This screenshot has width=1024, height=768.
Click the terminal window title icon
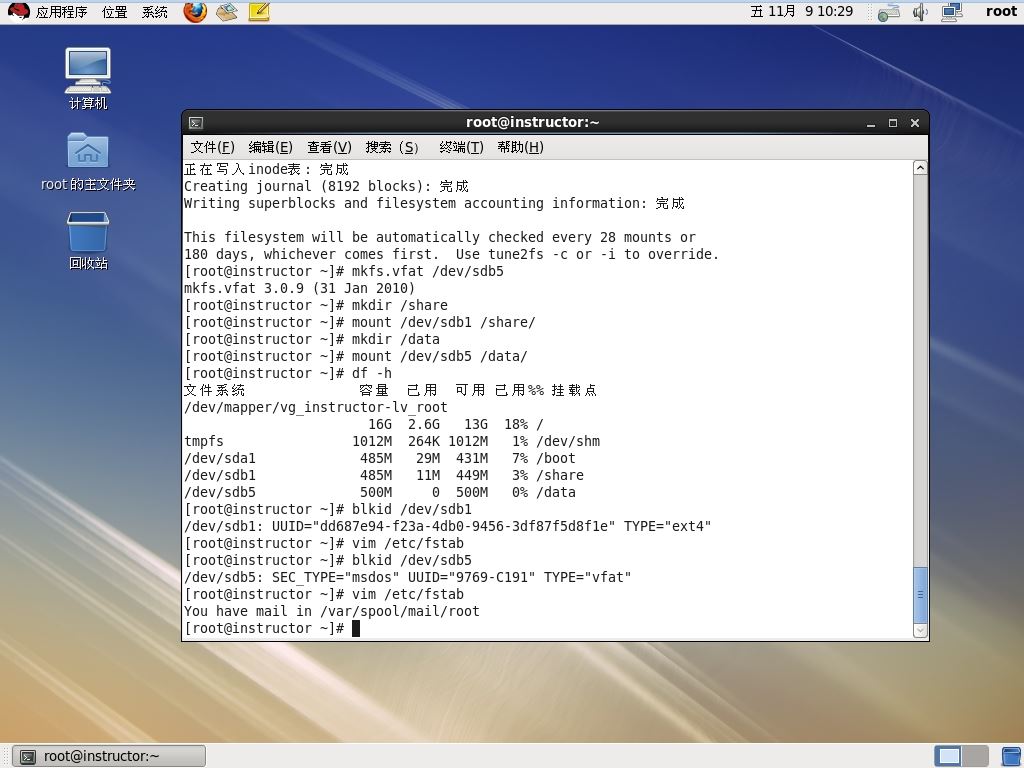click(196, 123)
